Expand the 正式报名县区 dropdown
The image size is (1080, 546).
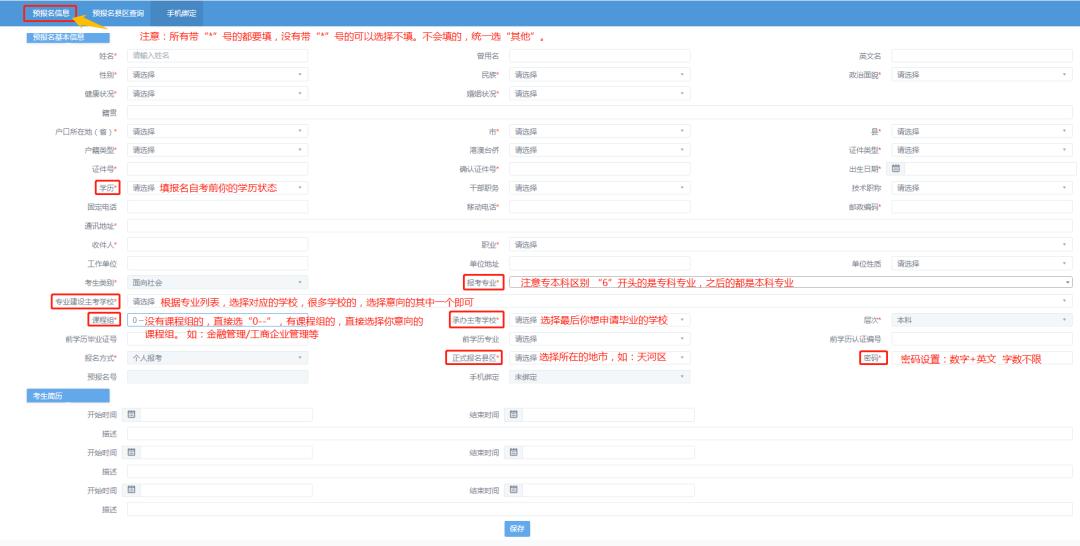[x=599, y=358]
